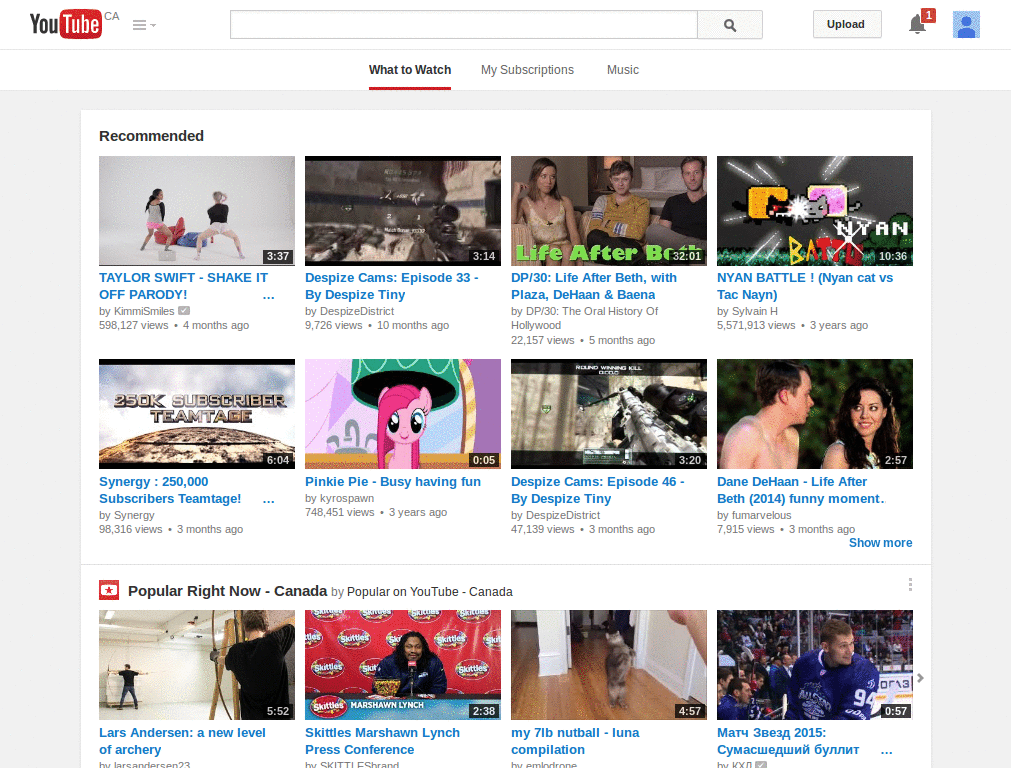This screenshot has width=1024, height=768.
Task: Focus the search input field
Action: pos(464,25)
